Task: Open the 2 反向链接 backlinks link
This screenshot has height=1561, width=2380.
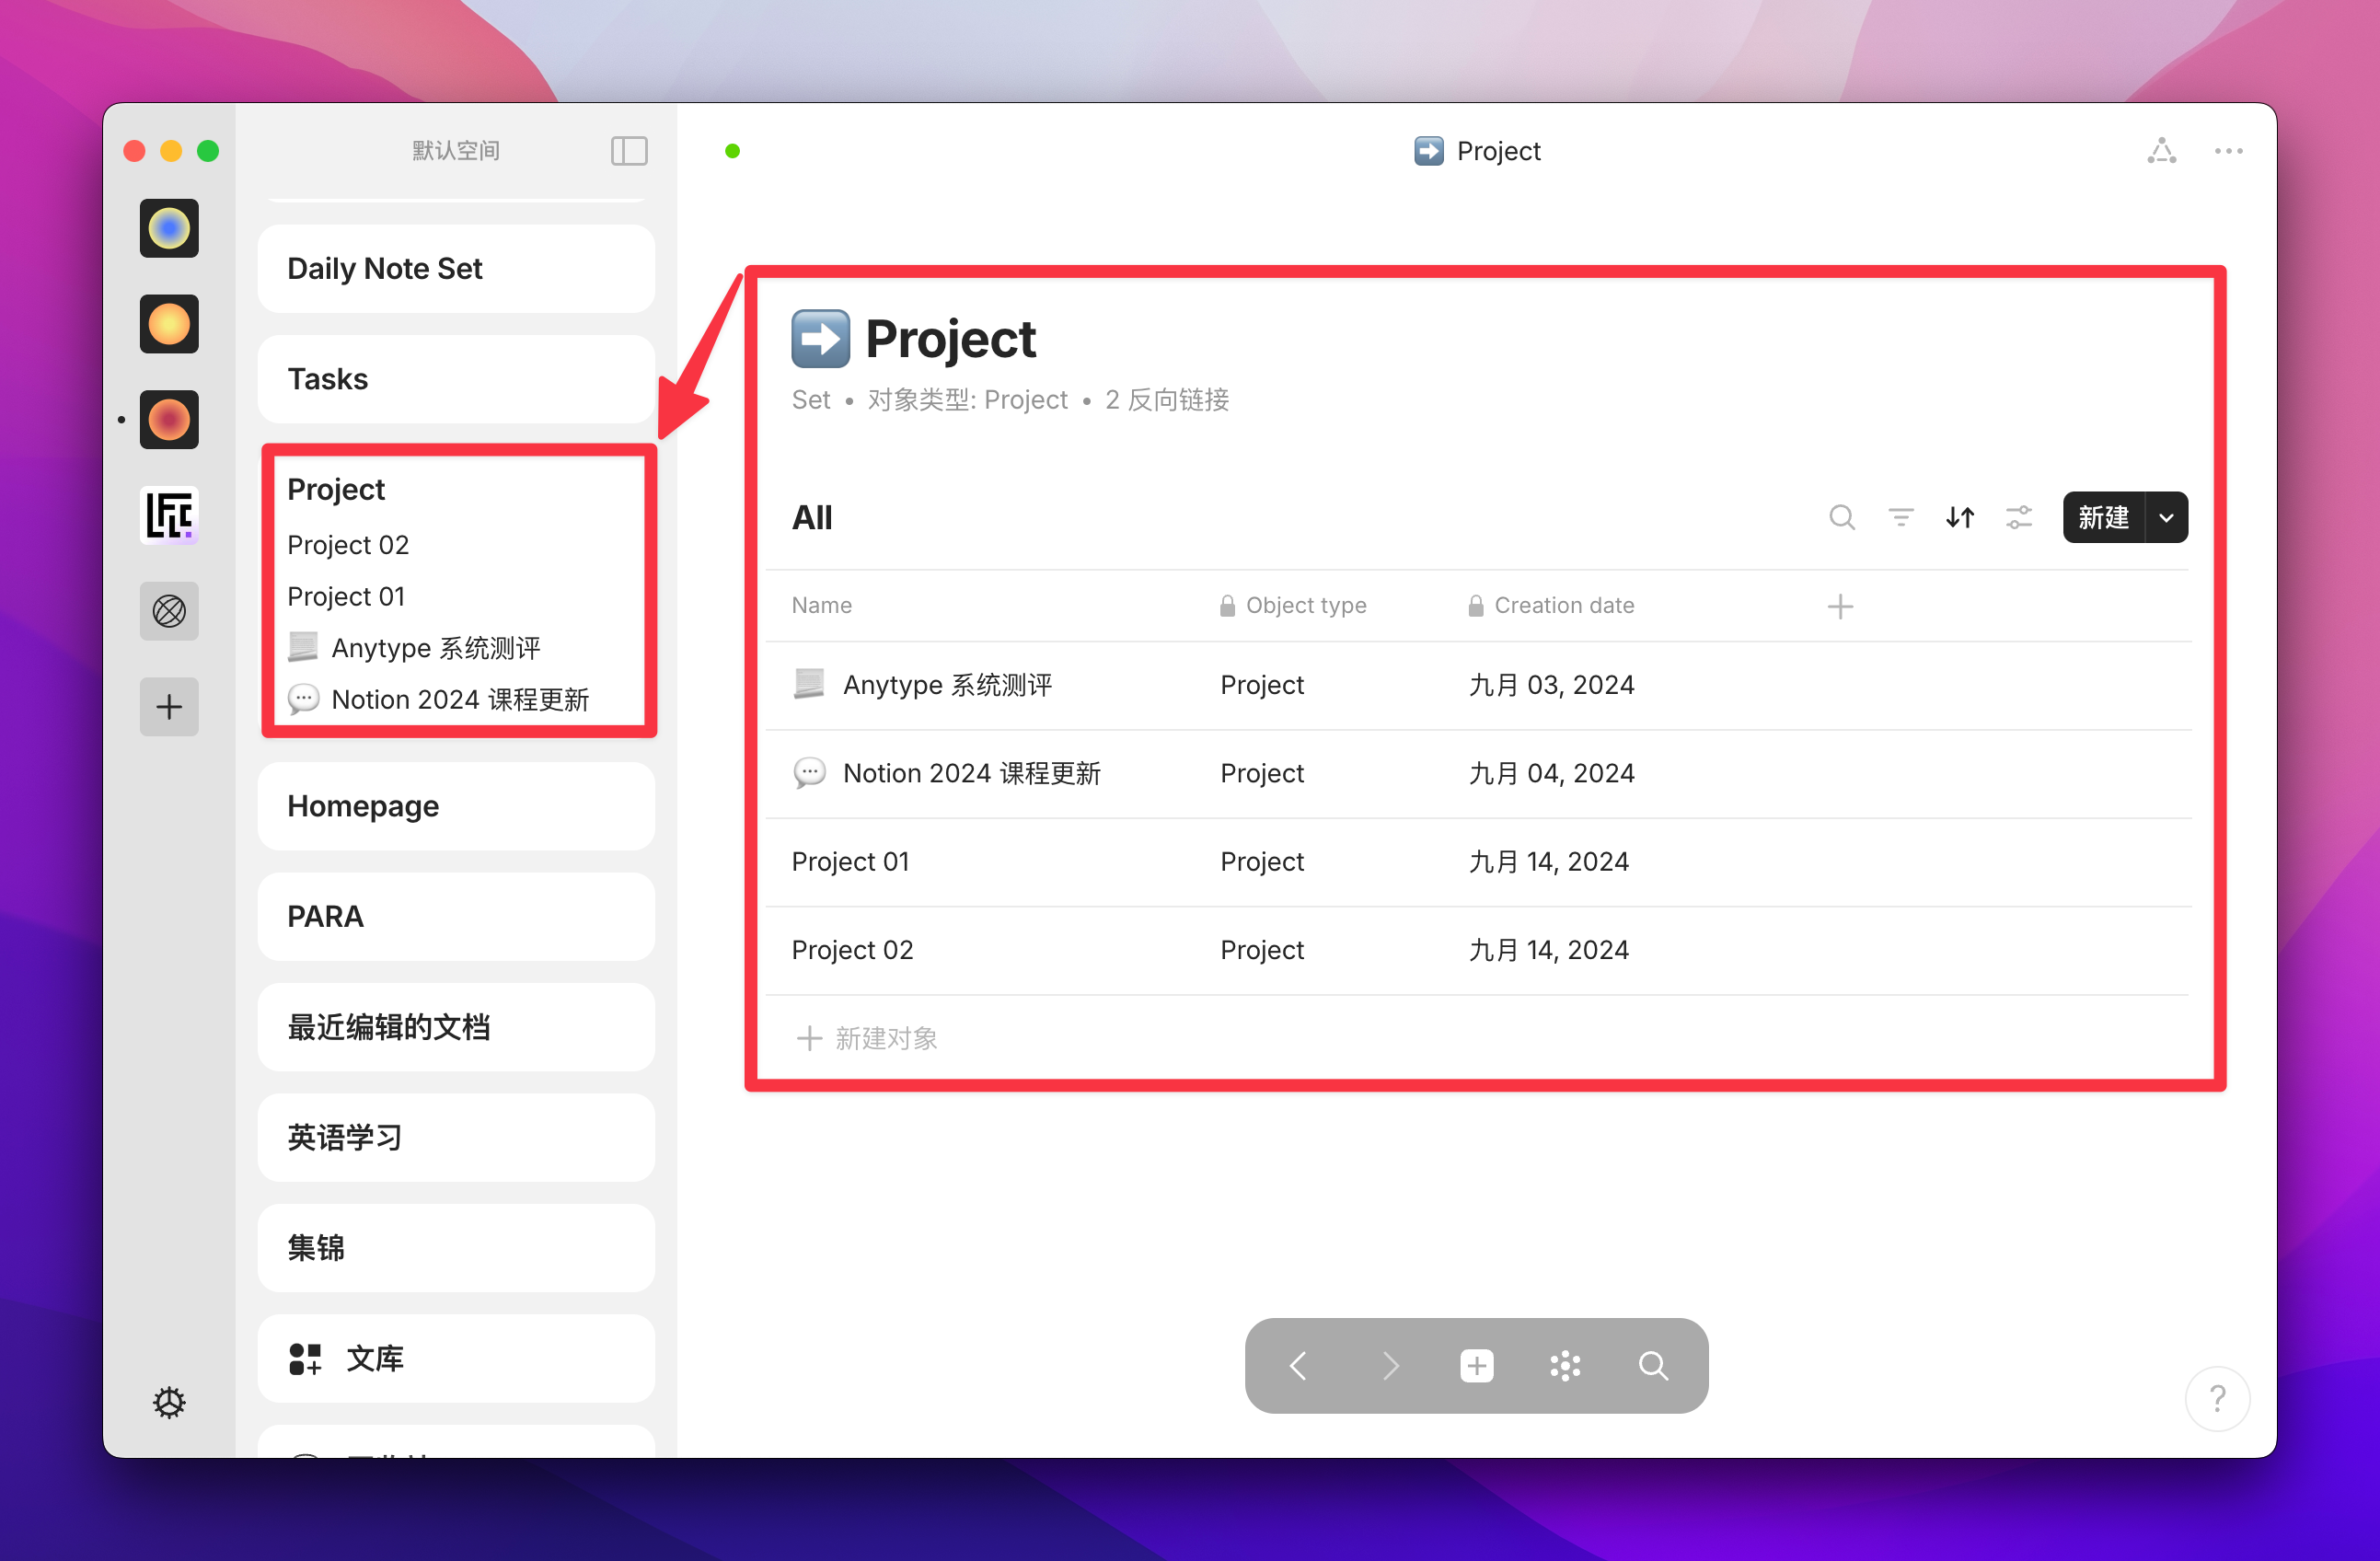Action: (1167, 400)
